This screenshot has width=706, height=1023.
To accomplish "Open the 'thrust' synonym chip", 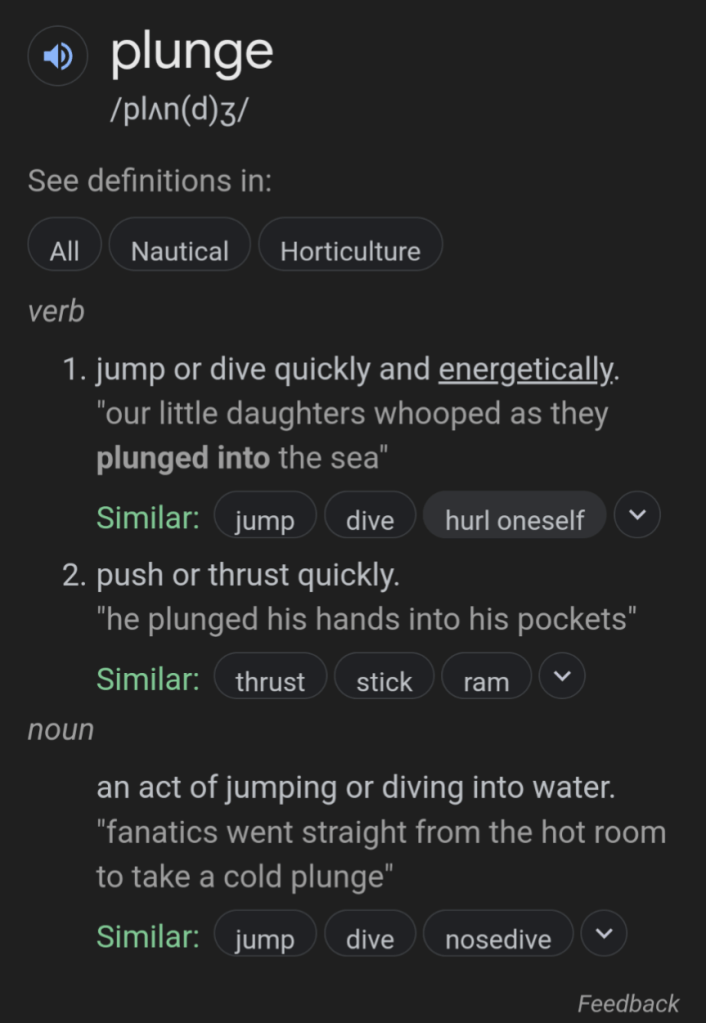I will [x=270, y=681].
